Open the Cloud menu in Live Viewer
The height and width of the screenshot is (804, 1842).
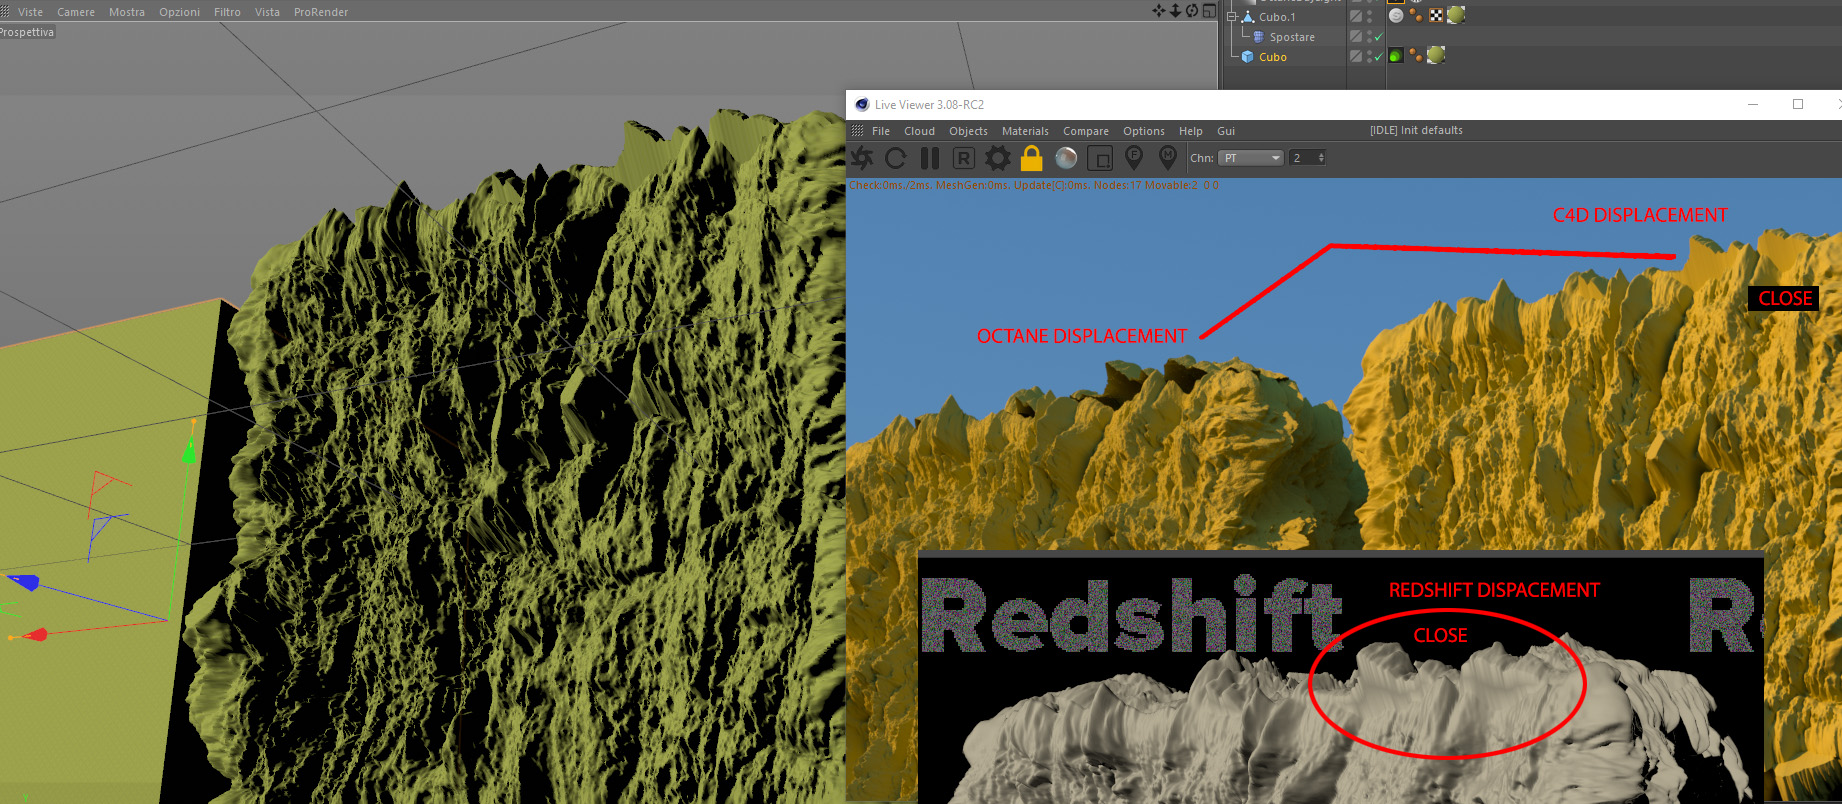pyautogui.click(x=919, y=131)
